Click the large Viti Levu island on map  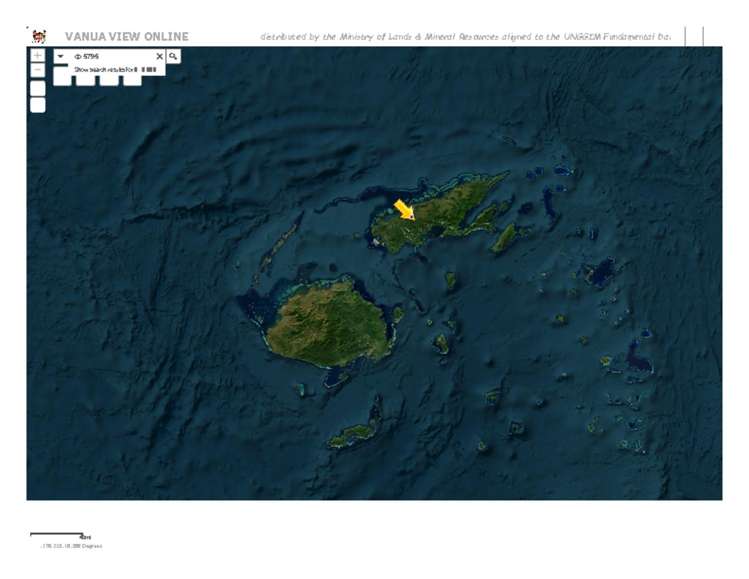tap(323, 322)
